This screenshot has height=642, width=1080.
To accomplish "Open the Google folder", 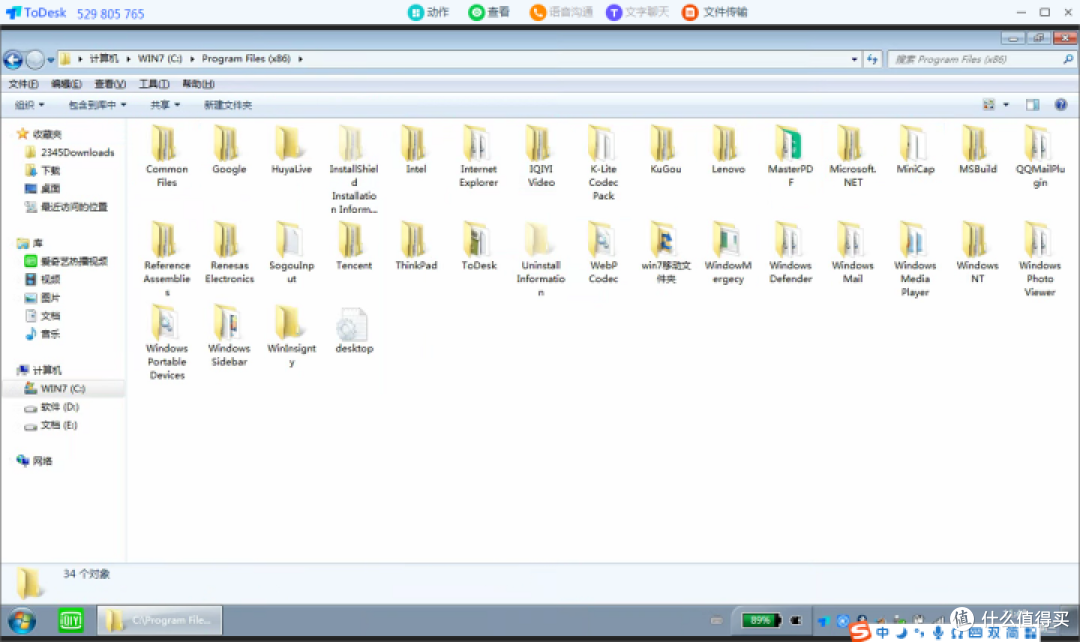I will (x=229, y=150).
